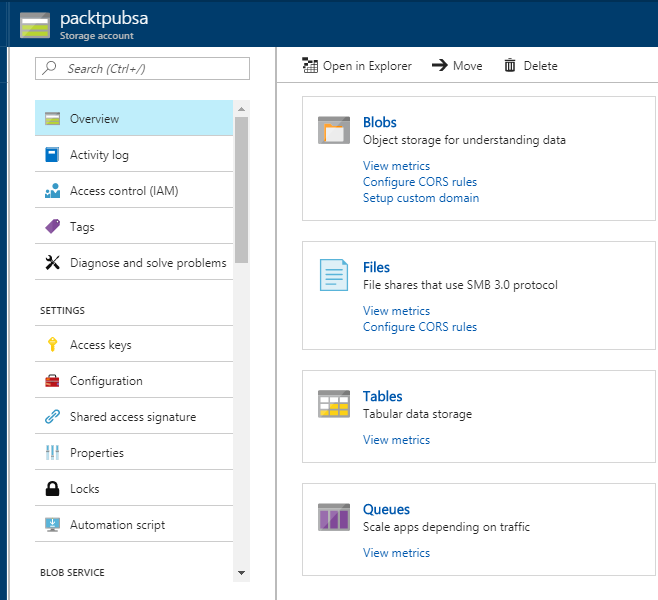The width and height of the screenshot is (658, 600).
Task: Select Activity log in the sidebar
Action: pyautogui.click(x=99, y=155)
